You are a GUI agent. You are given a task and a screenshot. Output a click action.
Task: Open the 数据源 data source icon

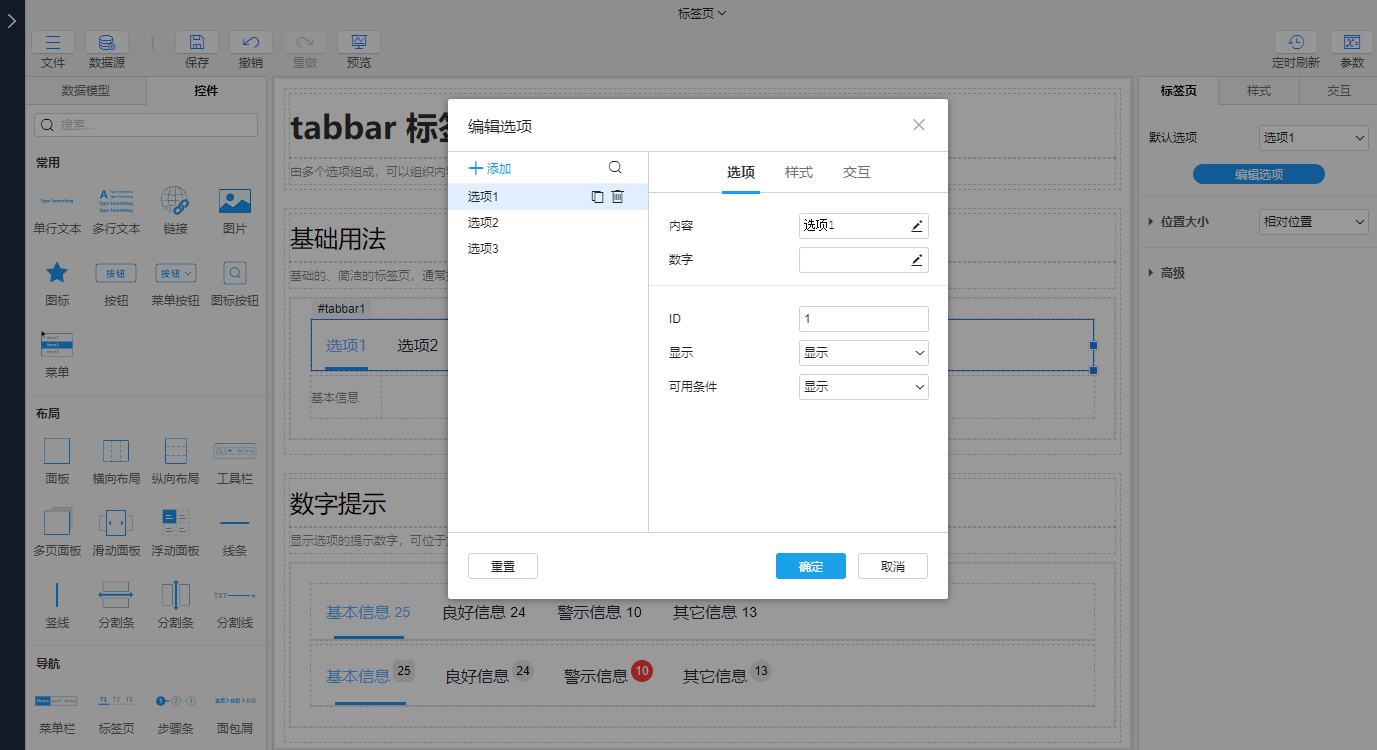(x=107, y=42)
